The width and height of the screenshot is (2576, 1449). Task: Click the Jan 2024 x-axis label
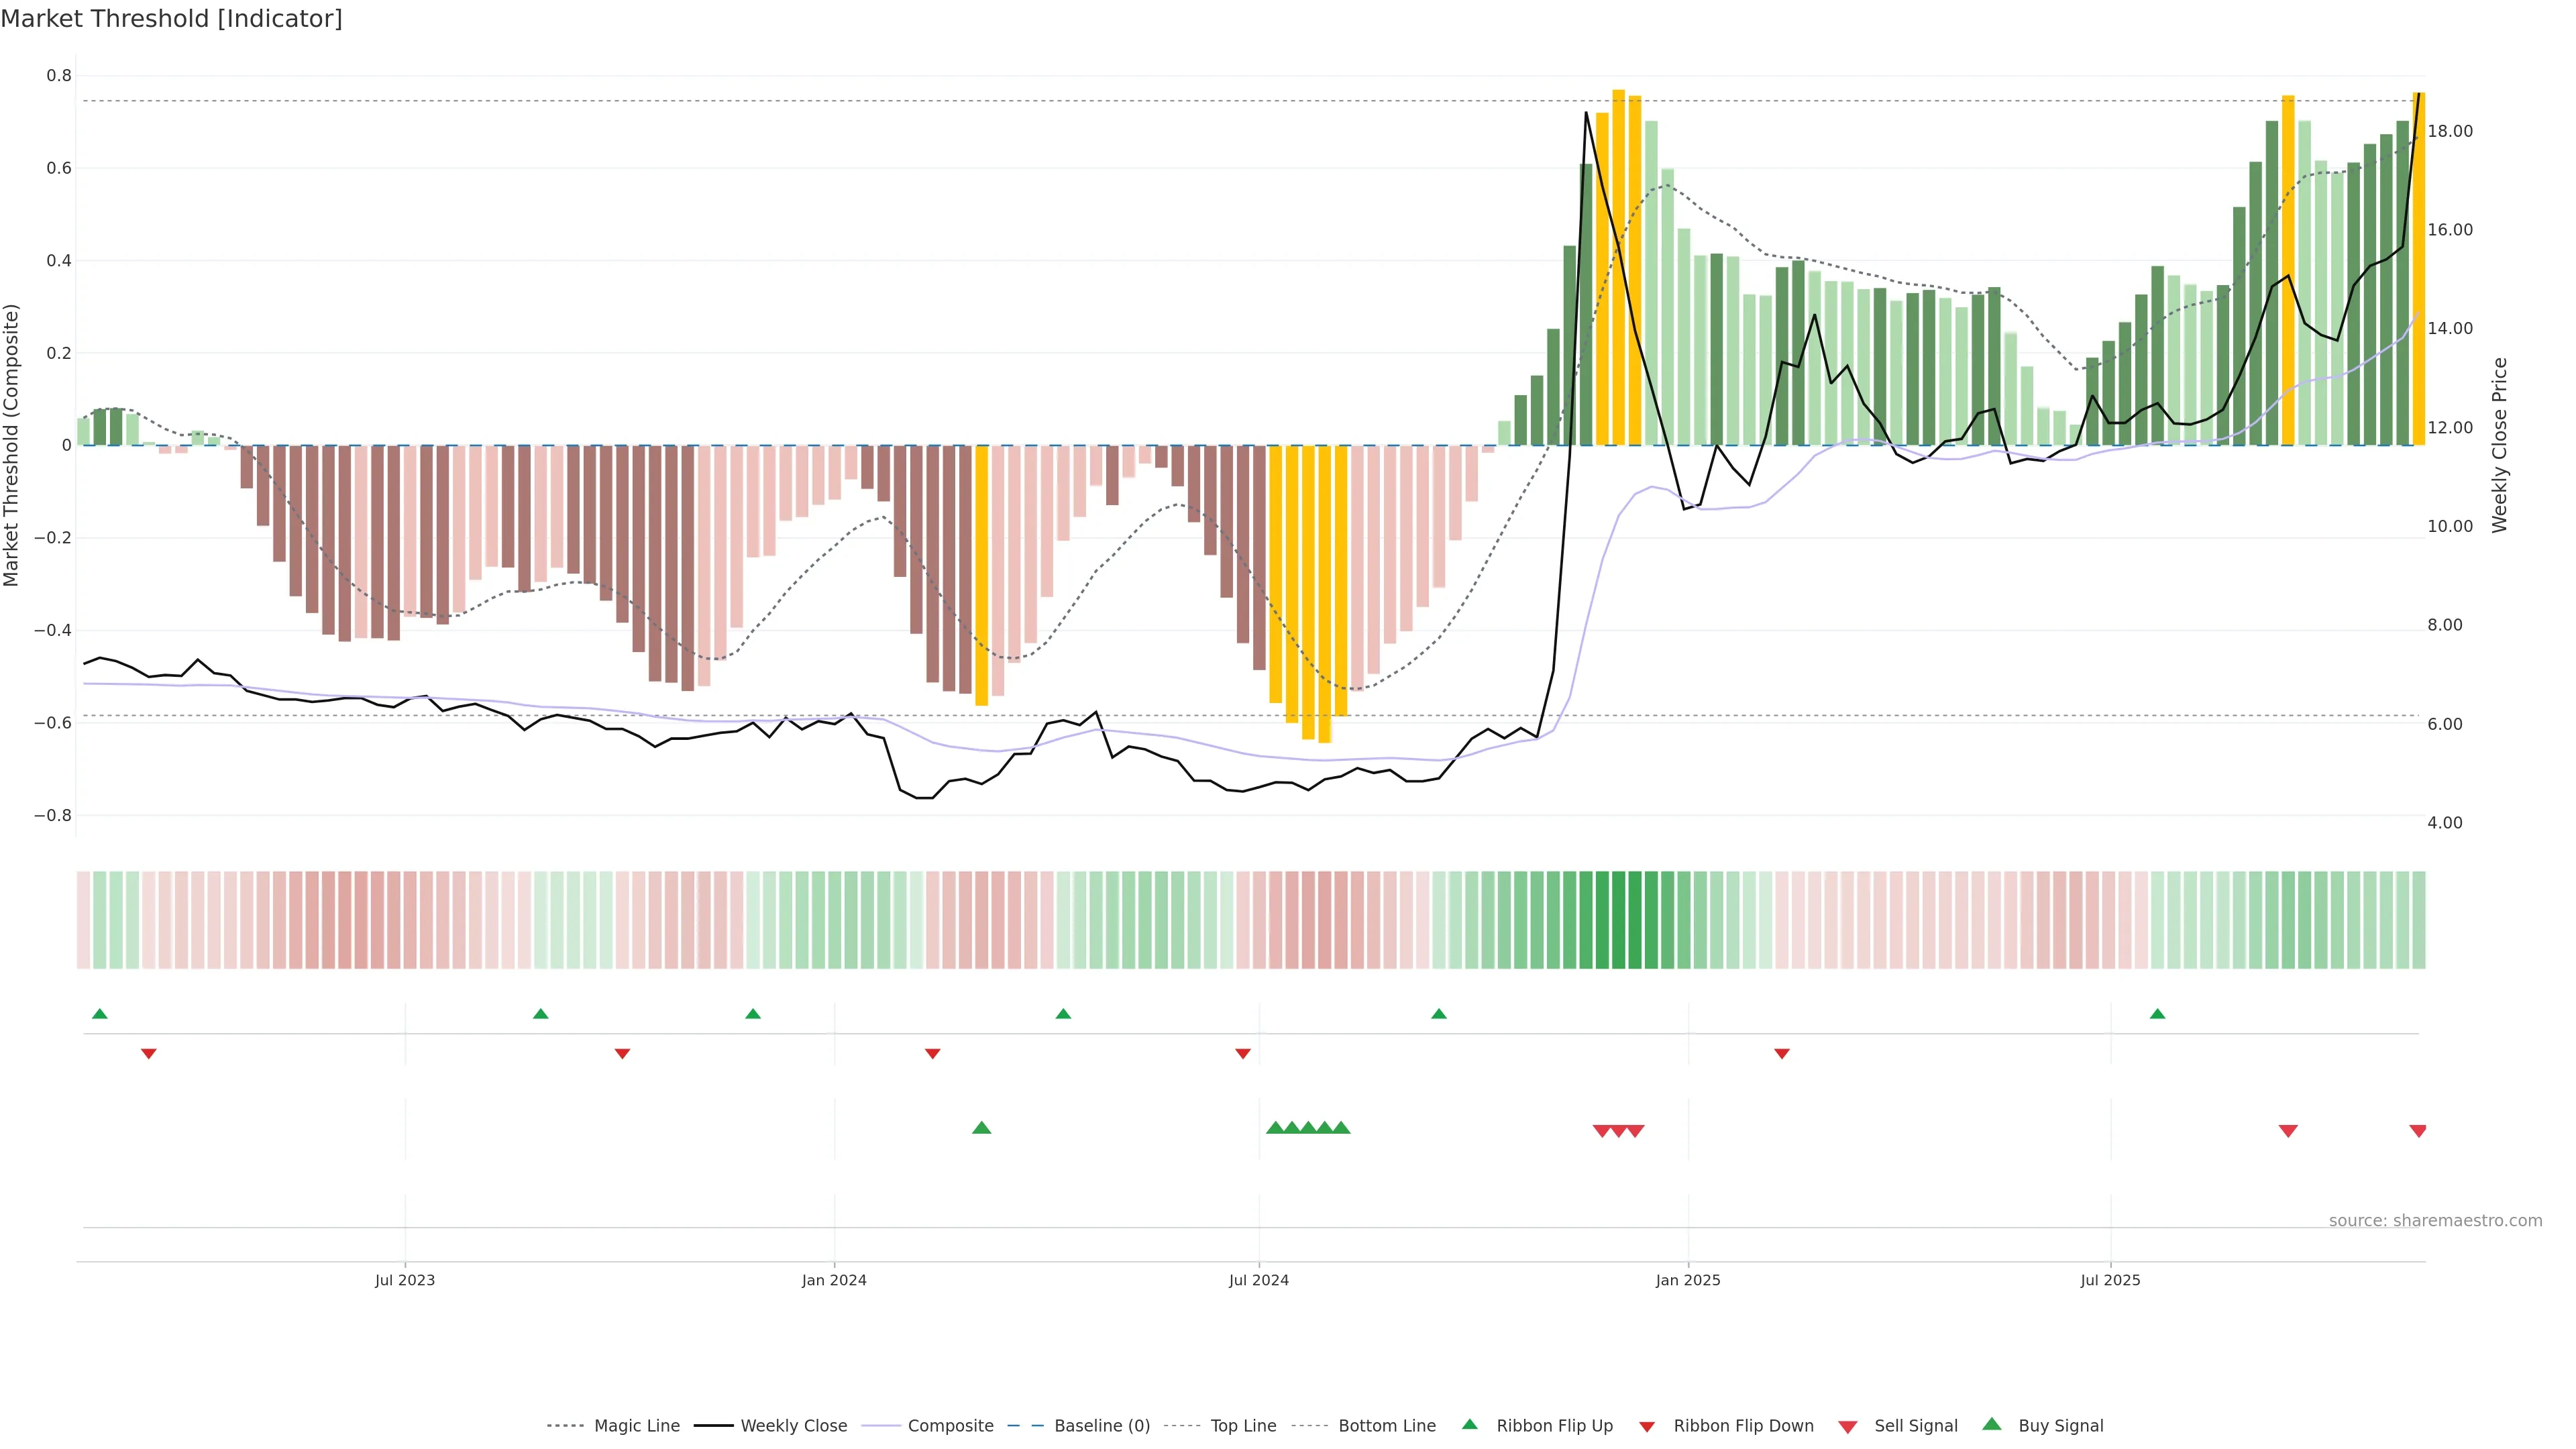[834, 1280]
